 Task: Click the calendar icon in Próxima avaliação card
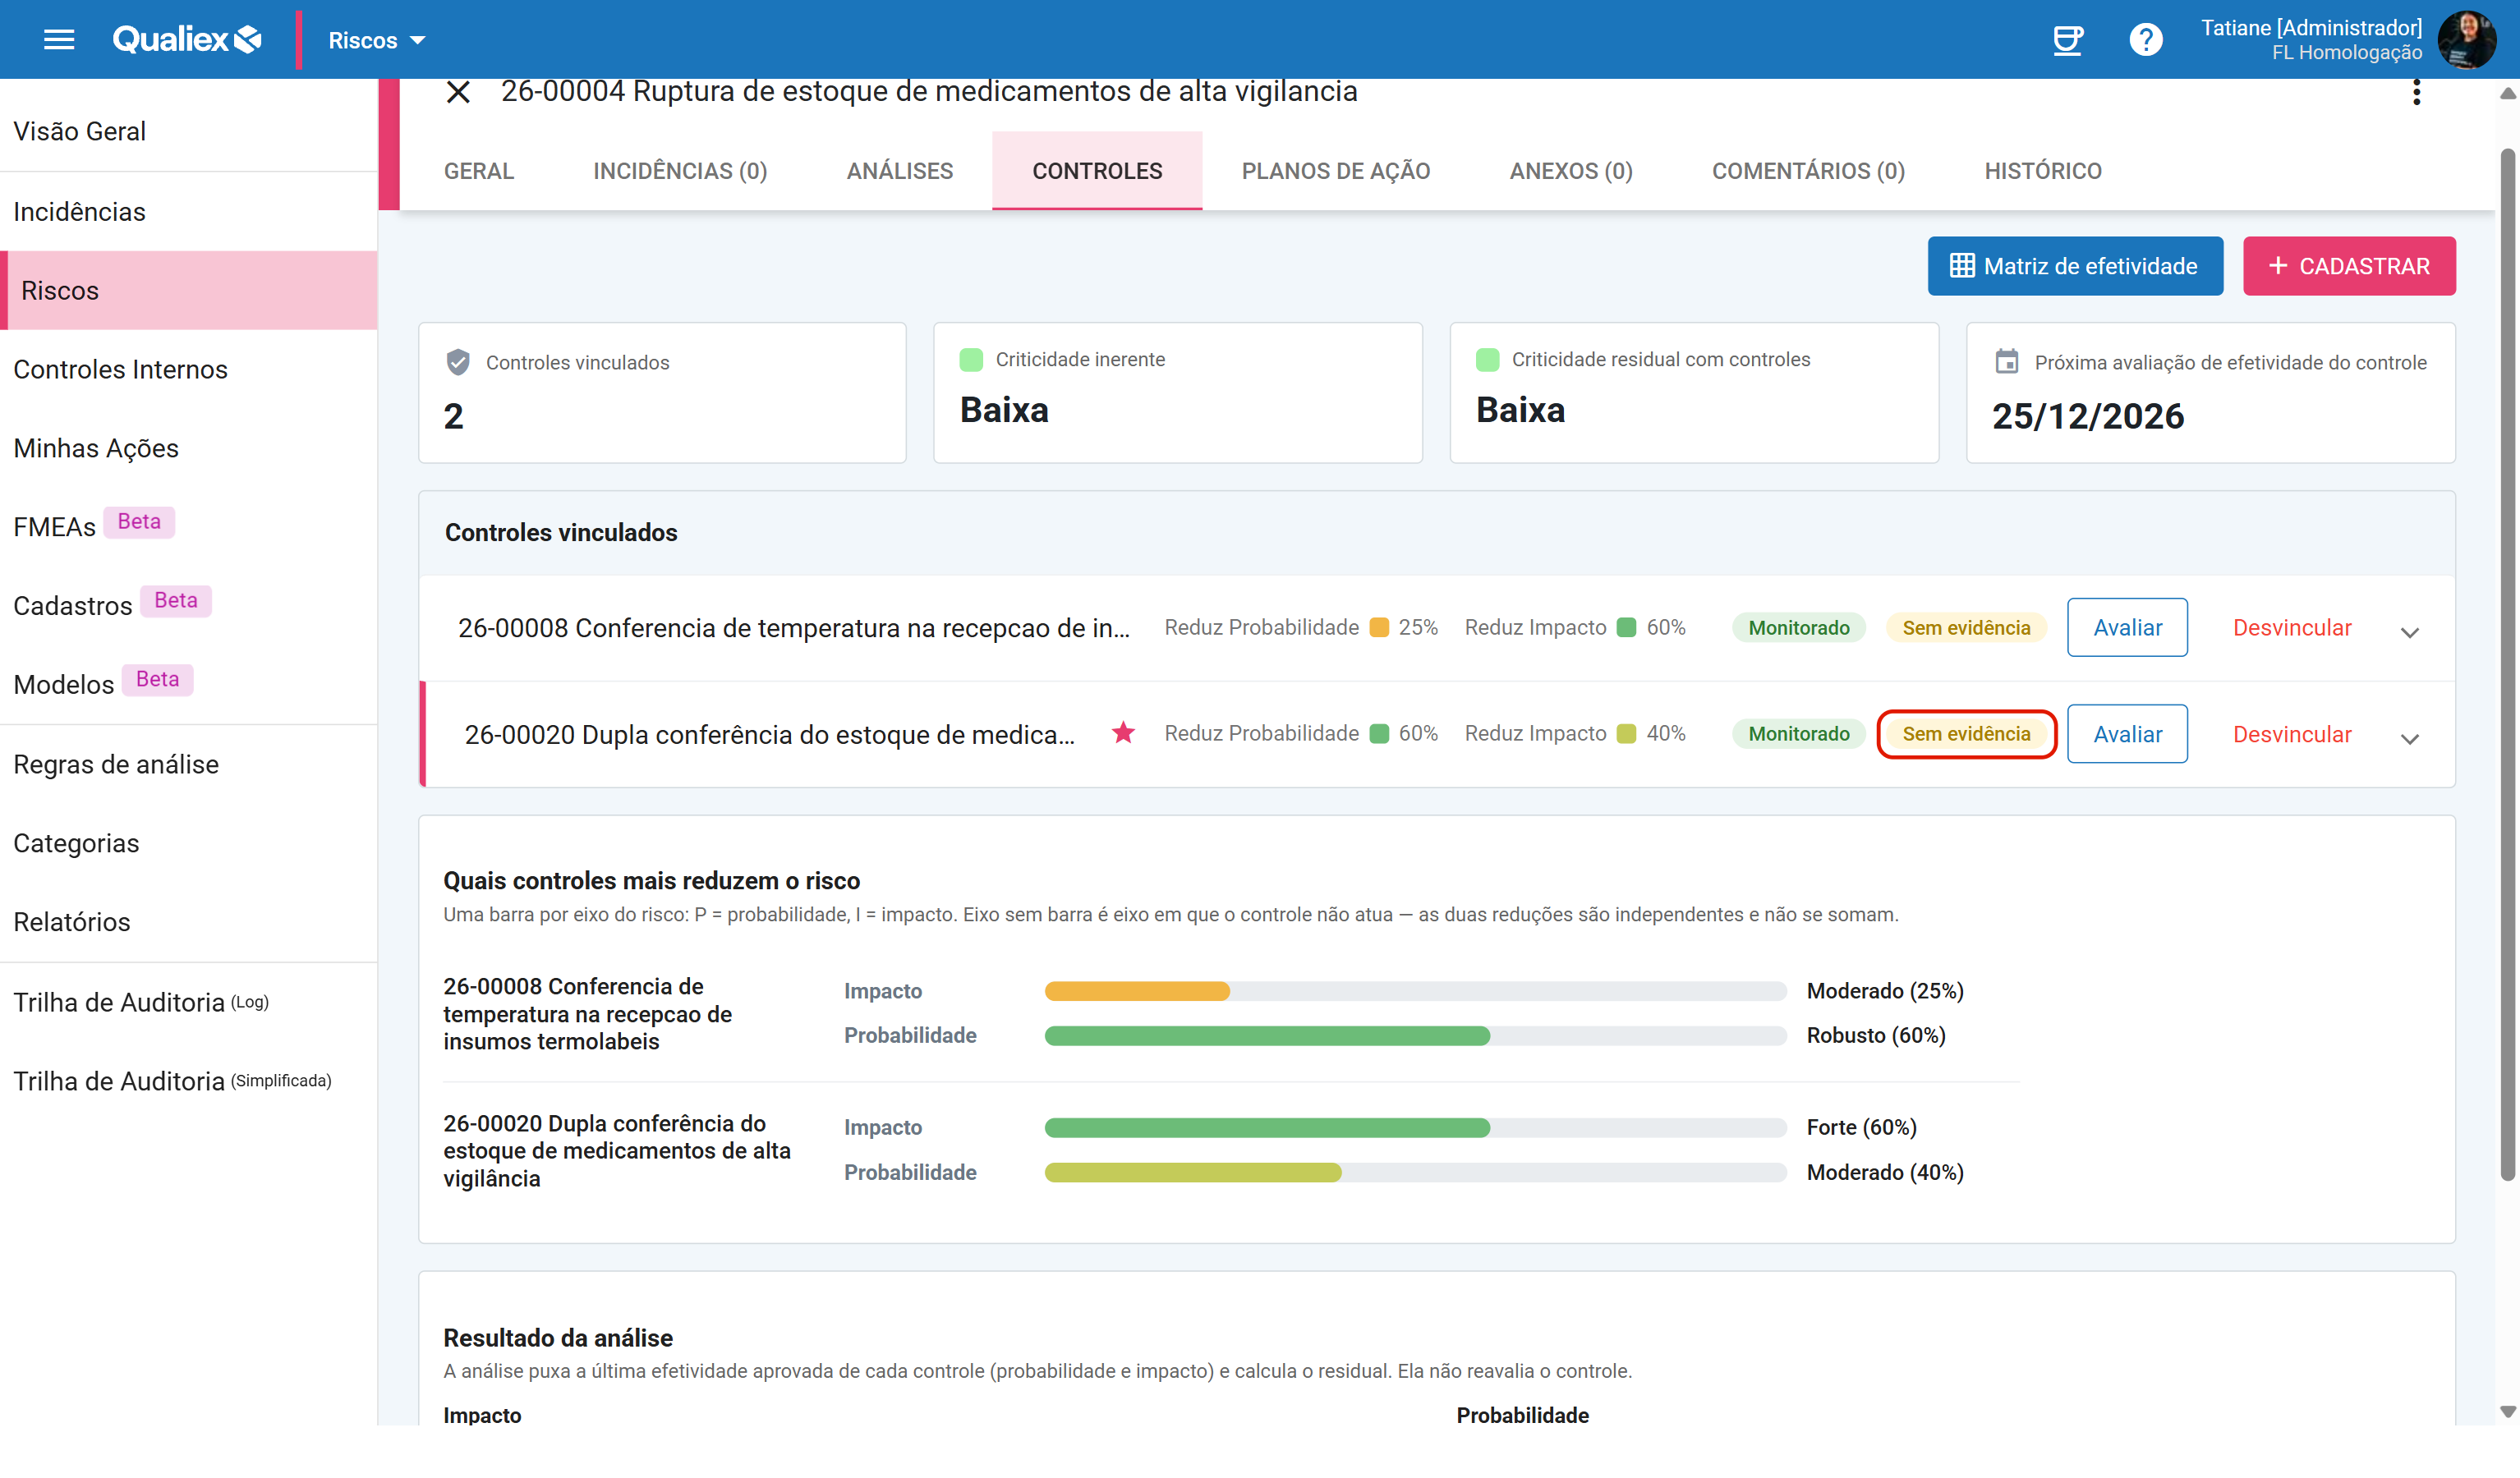[2006, 361]
